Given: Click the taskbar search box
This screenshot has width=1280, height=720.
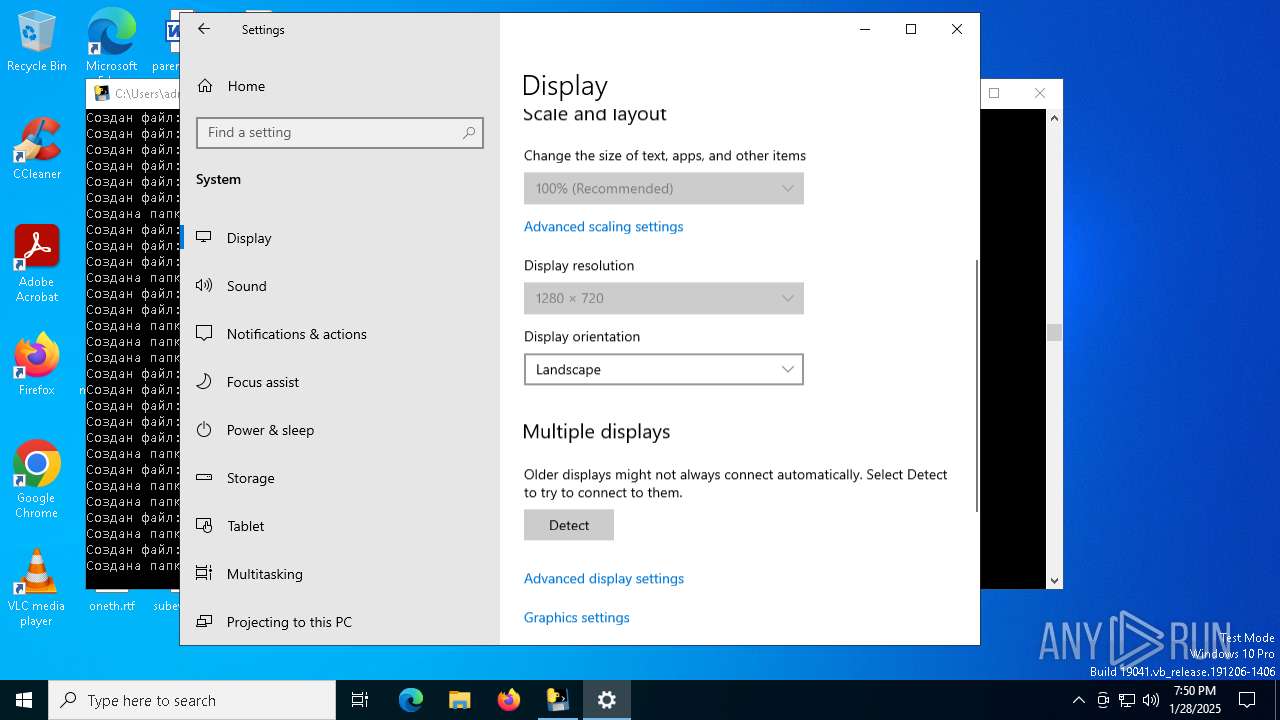Looking at the screenshot, I should (192, 700).
